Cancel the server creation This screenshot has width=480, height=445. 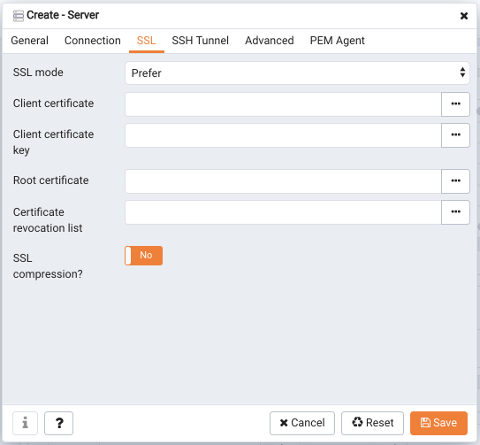click(302, 423)
